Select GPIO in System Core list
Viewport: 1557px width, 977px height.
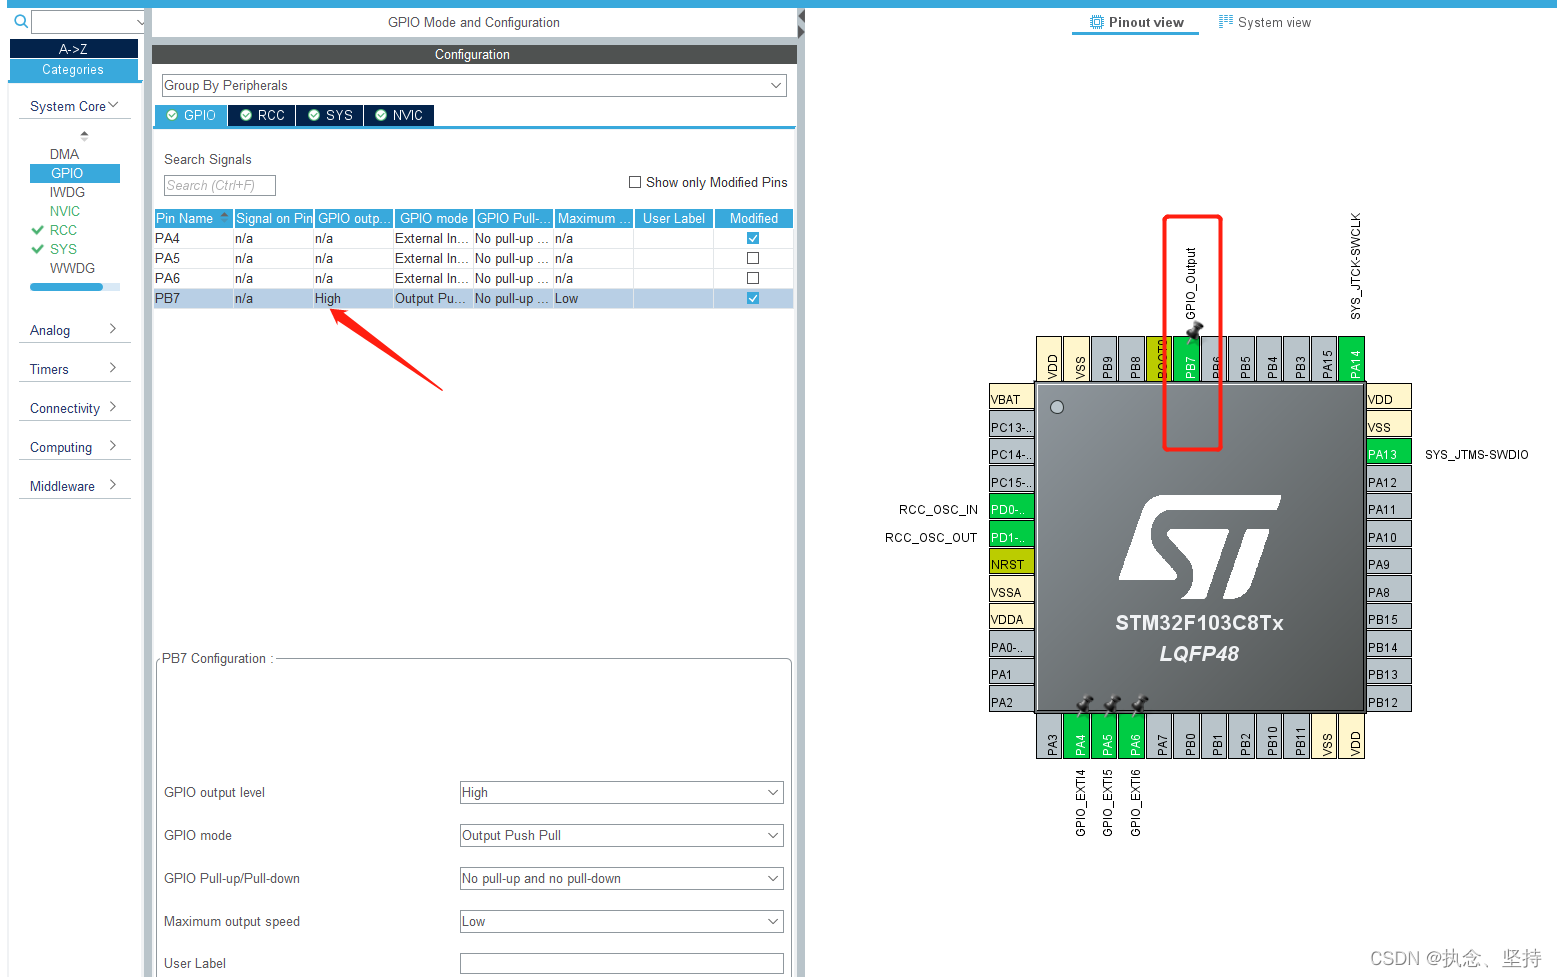[75, 173]
